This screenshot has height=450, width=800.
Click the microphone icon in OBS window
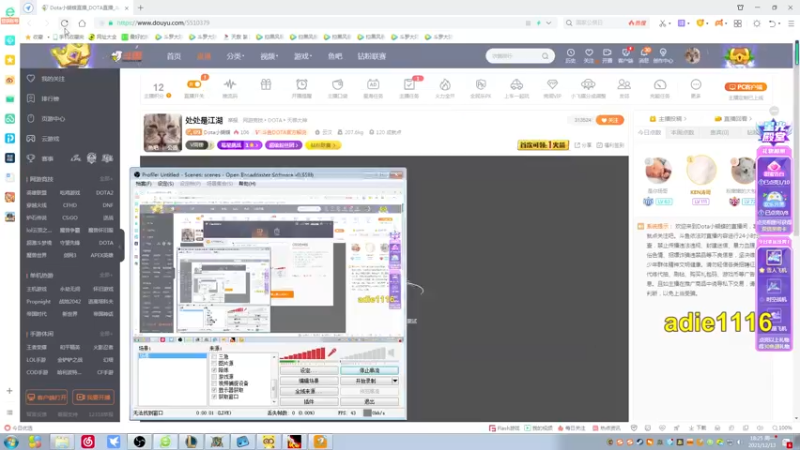332,352
